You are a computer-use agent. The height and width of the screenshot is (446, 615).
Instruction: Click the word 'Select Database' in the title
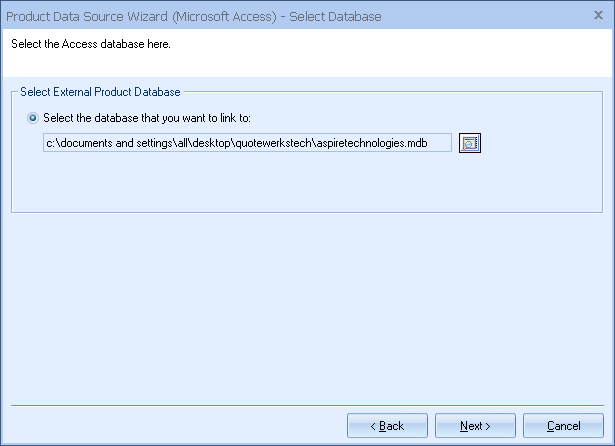pos(335,15)
